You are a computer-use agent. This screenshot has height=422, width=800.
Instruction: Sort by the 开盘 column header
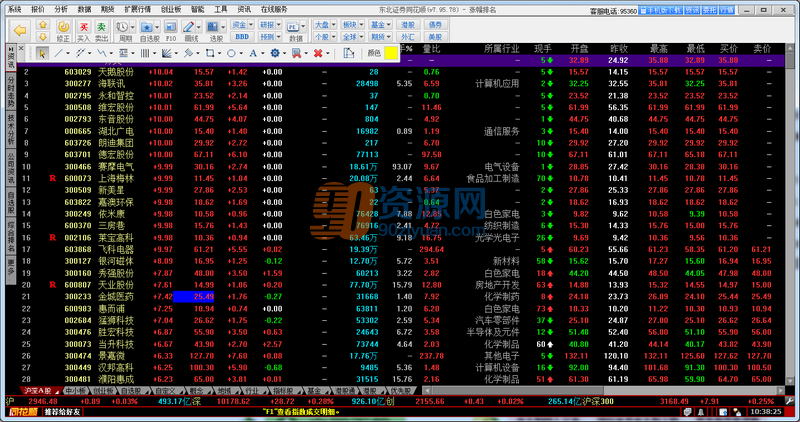[x=579, y=49]
